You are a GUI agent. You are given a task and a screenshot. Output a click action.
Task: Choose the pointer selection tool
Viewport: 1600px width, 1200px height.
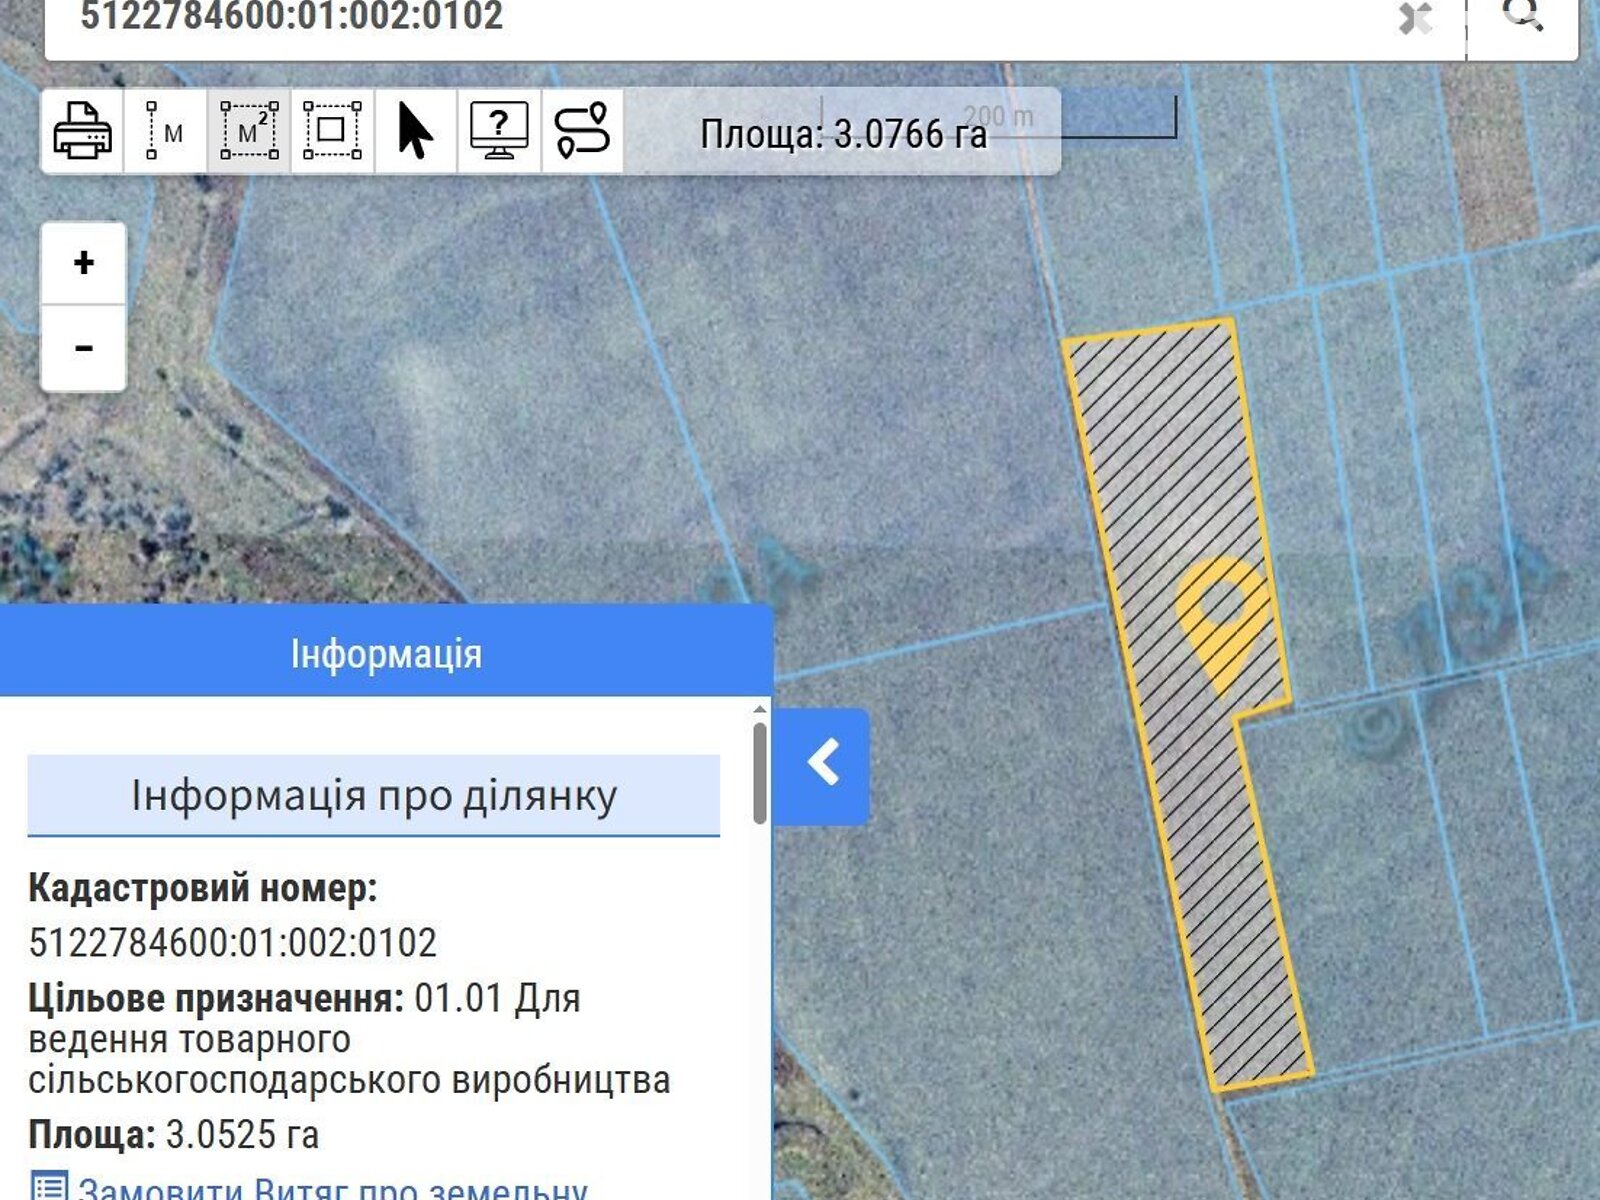pyautogui.click(x=416, y=133)
